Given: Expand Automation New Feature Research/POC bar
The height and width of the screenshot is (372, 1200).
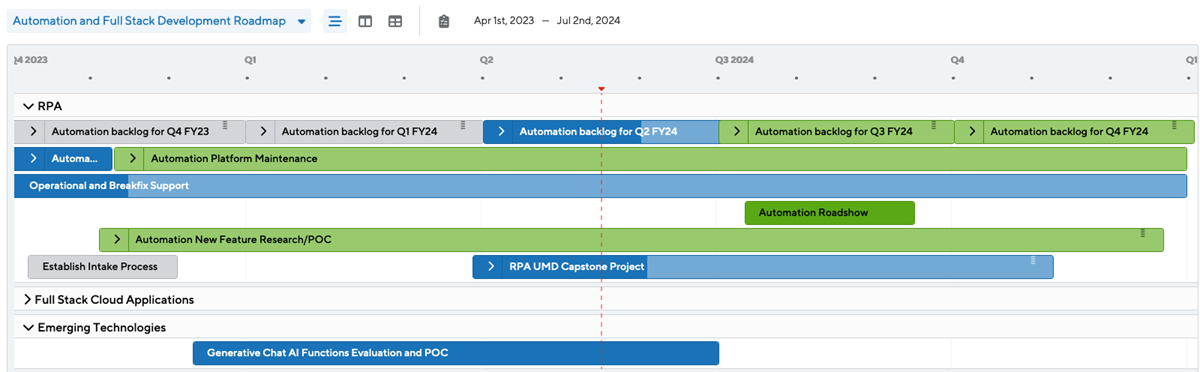Looking at the screenshot, I should (x=116, y=240).
